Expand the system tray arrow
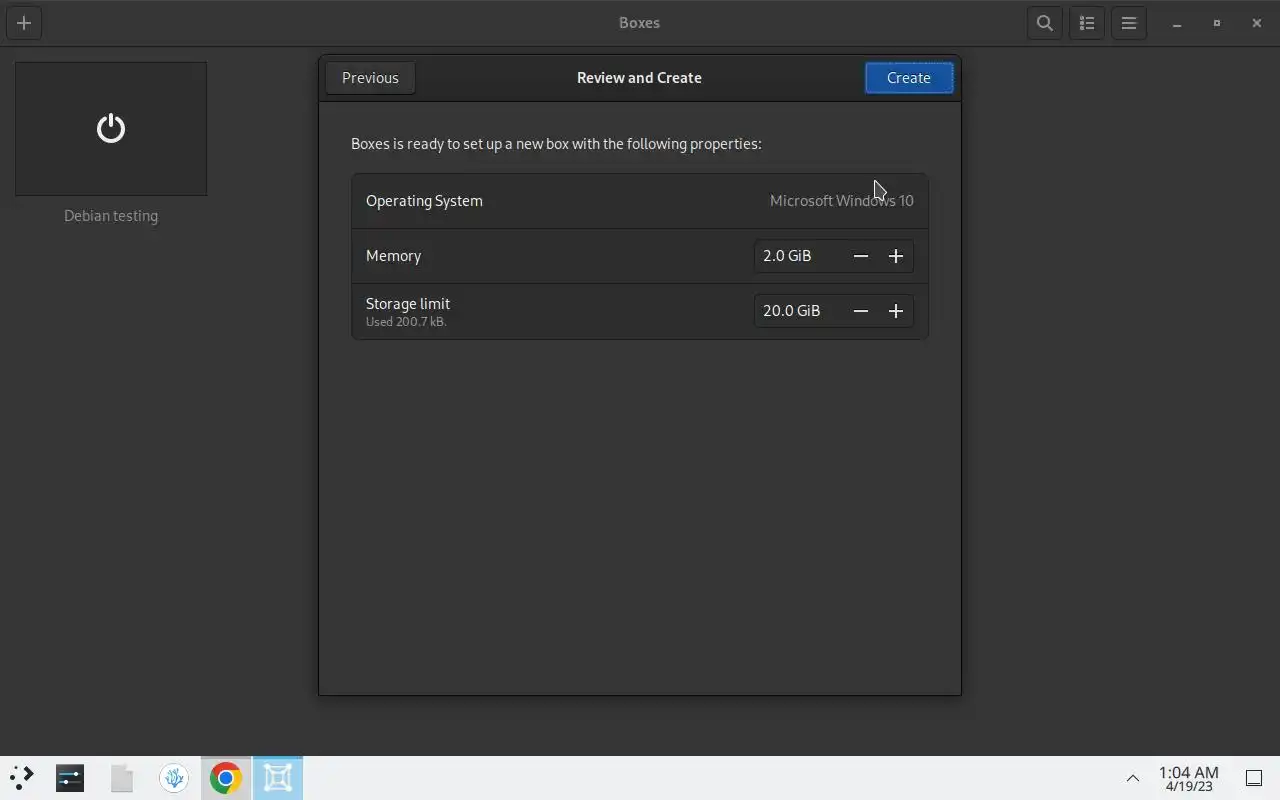The image size is (1280, 800). (x=1133, y=778)
